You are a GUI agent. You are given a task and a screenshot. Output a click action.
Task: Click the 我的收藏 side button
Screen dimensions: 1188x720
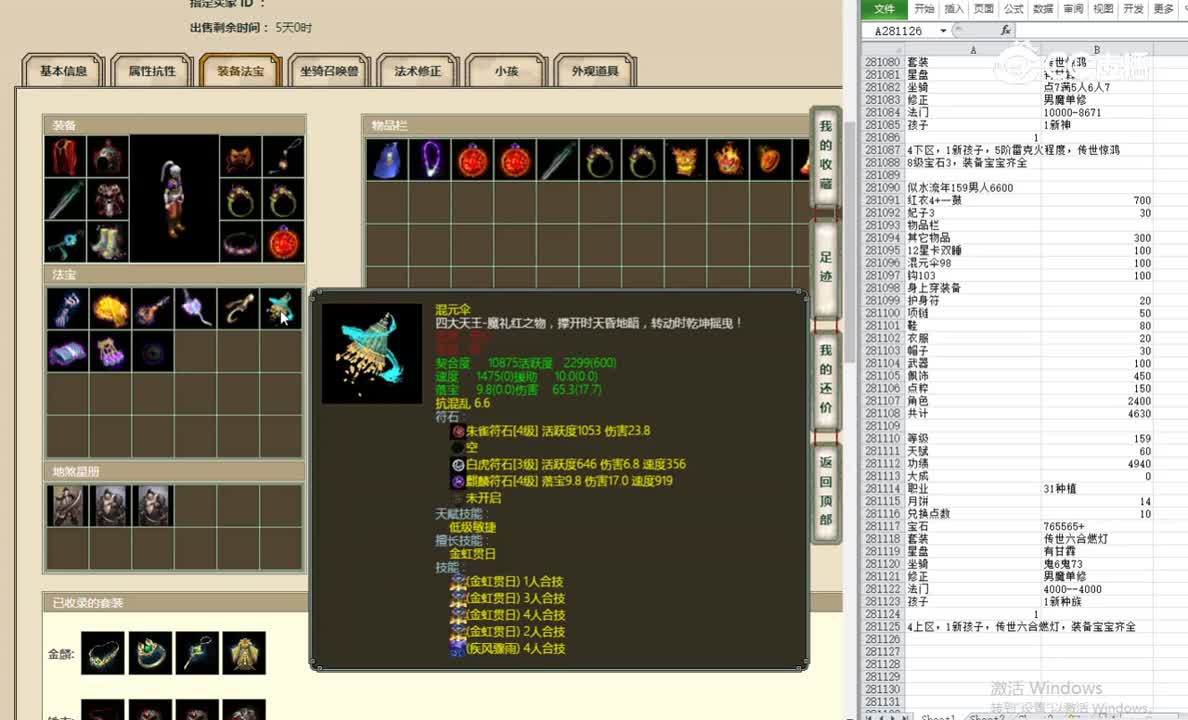pyautogui.click(x=826, y=155)
